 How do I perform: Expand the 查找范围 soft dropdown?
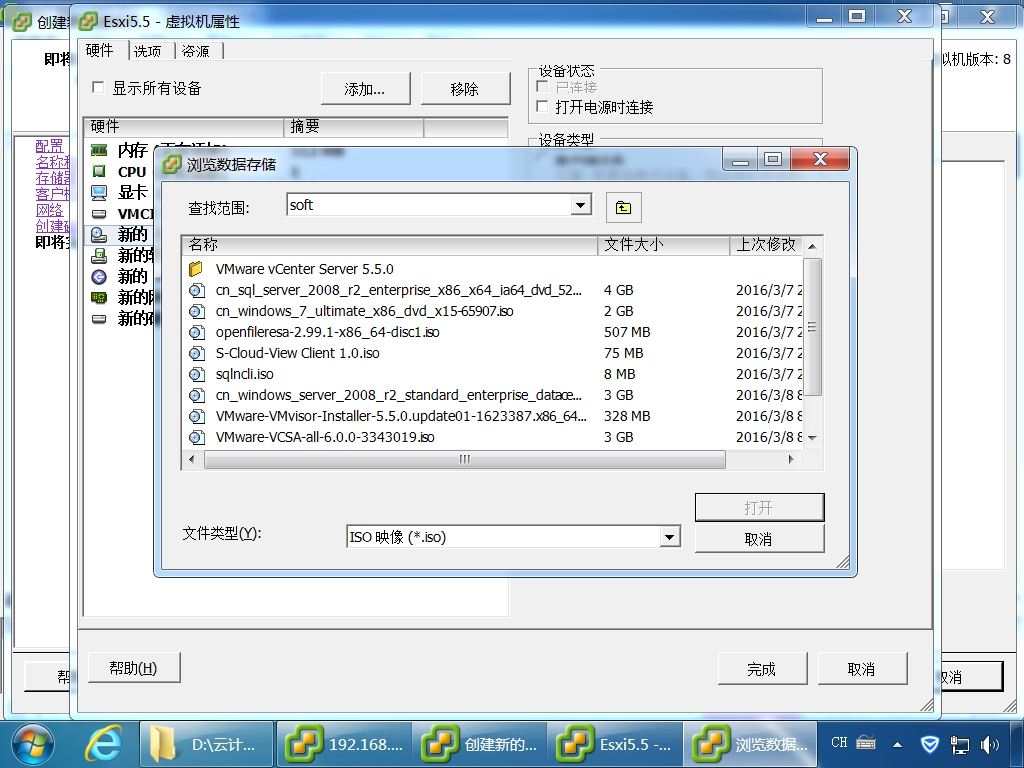point(579,206)
